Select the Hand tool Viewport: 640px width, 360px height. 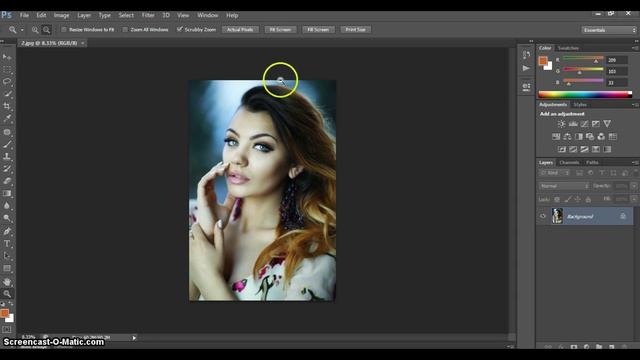[7, 282]
